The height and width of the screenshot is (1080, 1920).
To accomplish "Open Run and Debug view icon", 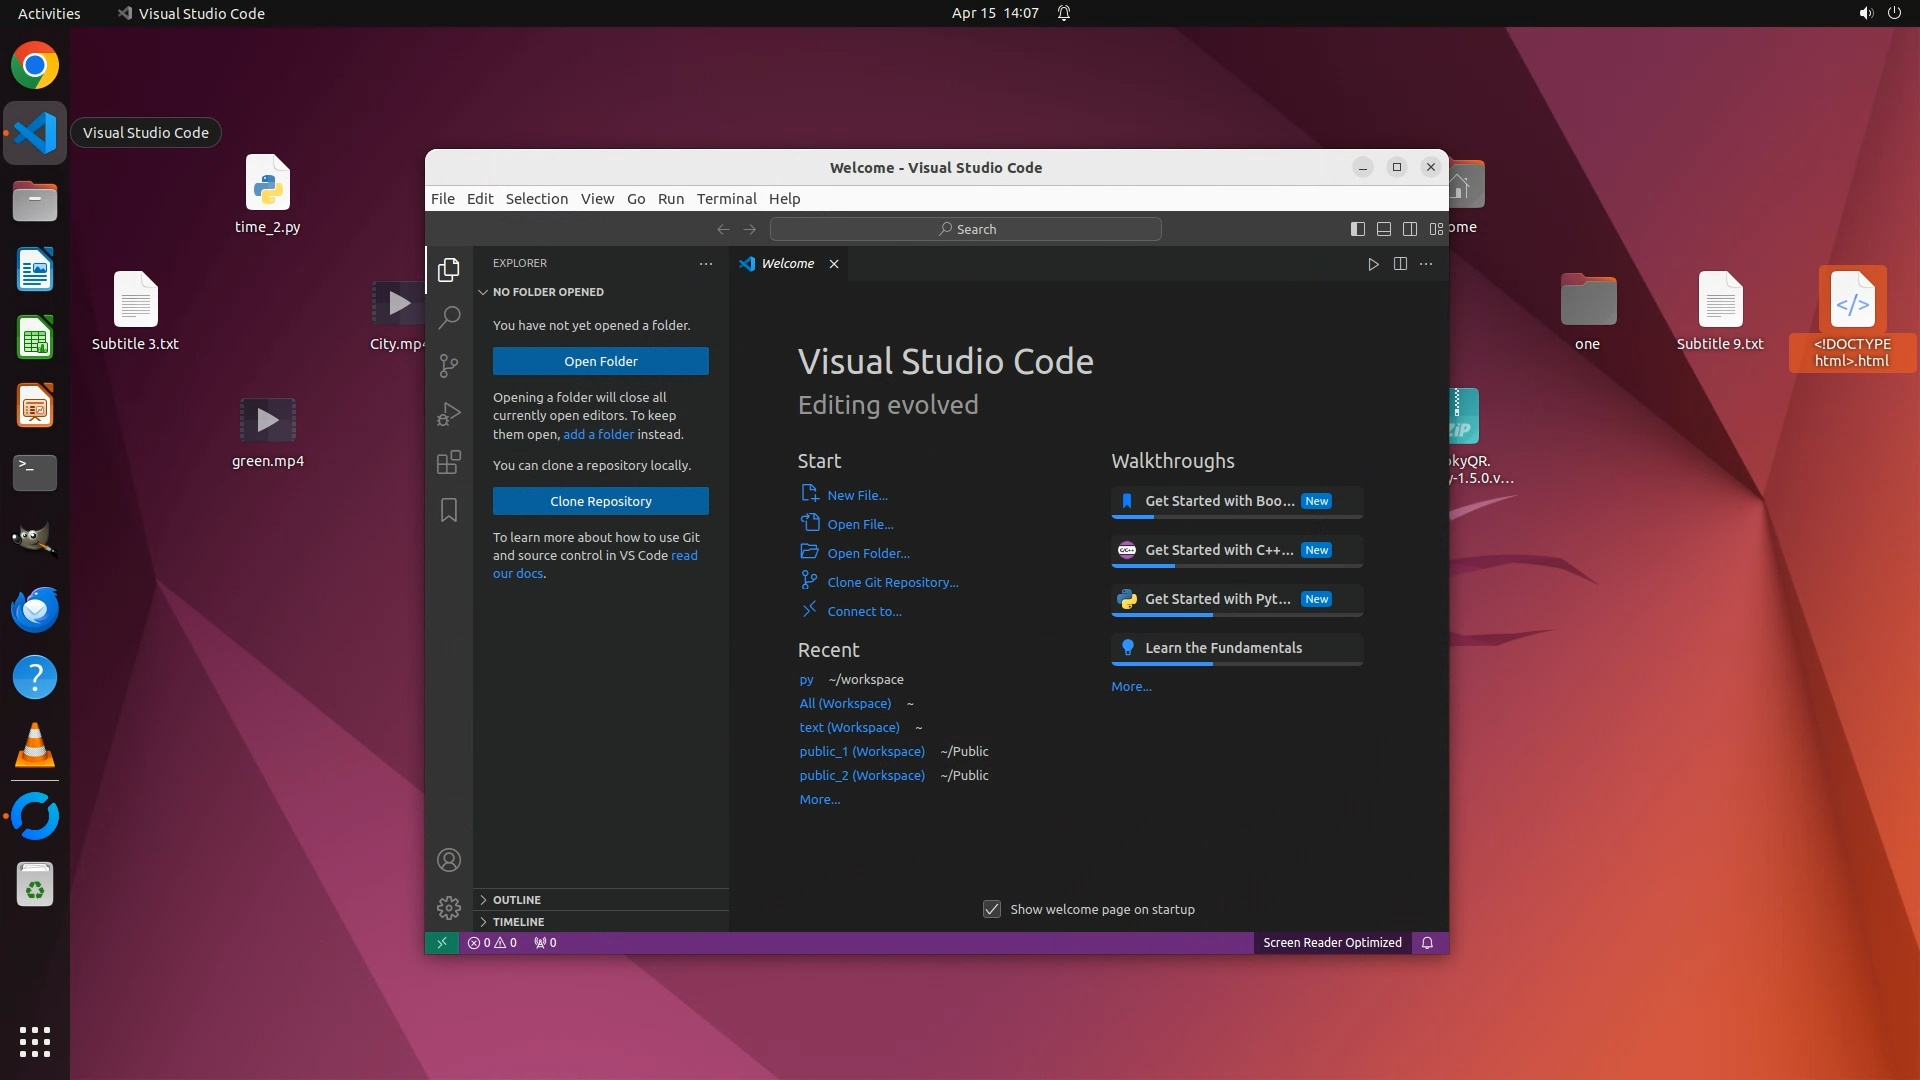I will [x=449, y=413].
